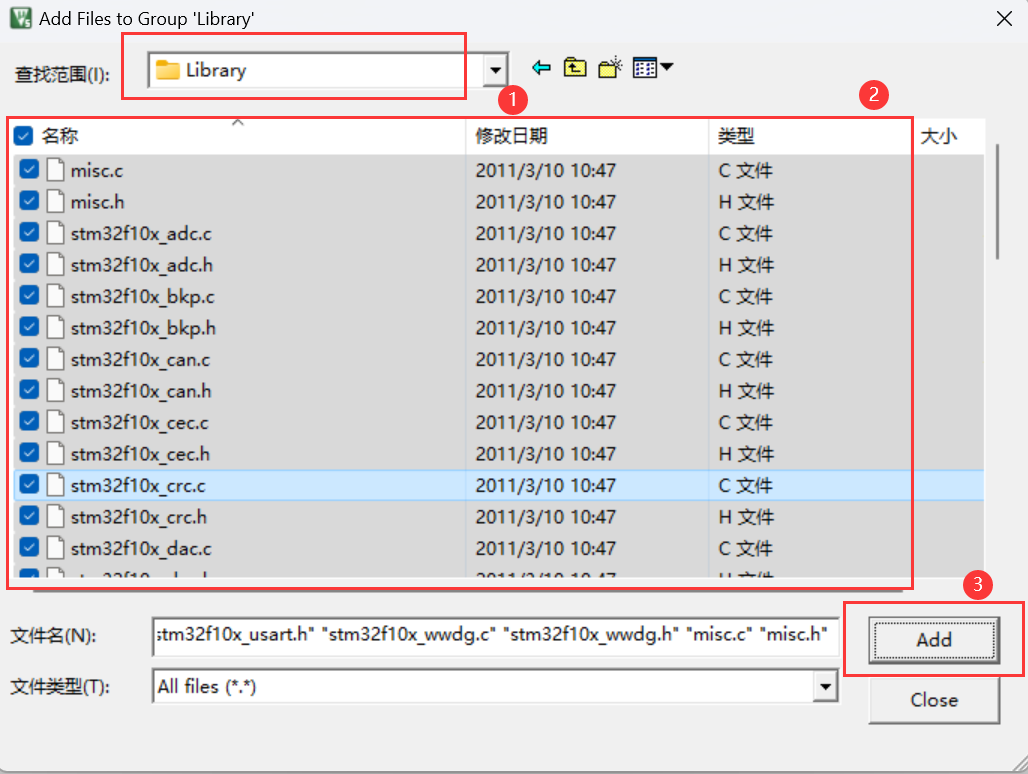Click the modified date of stm32f10x_crc.c
1028x774 pixels.
(545, 485)
